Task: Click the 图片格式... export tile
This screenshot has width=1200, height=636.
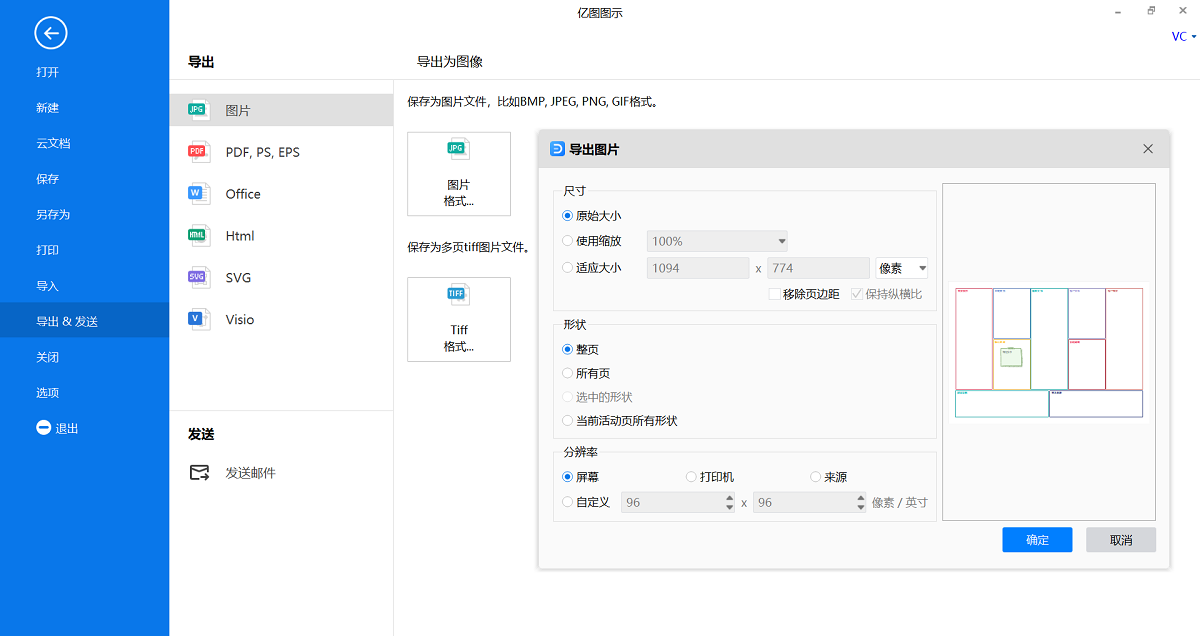Action: coord(459,174)
